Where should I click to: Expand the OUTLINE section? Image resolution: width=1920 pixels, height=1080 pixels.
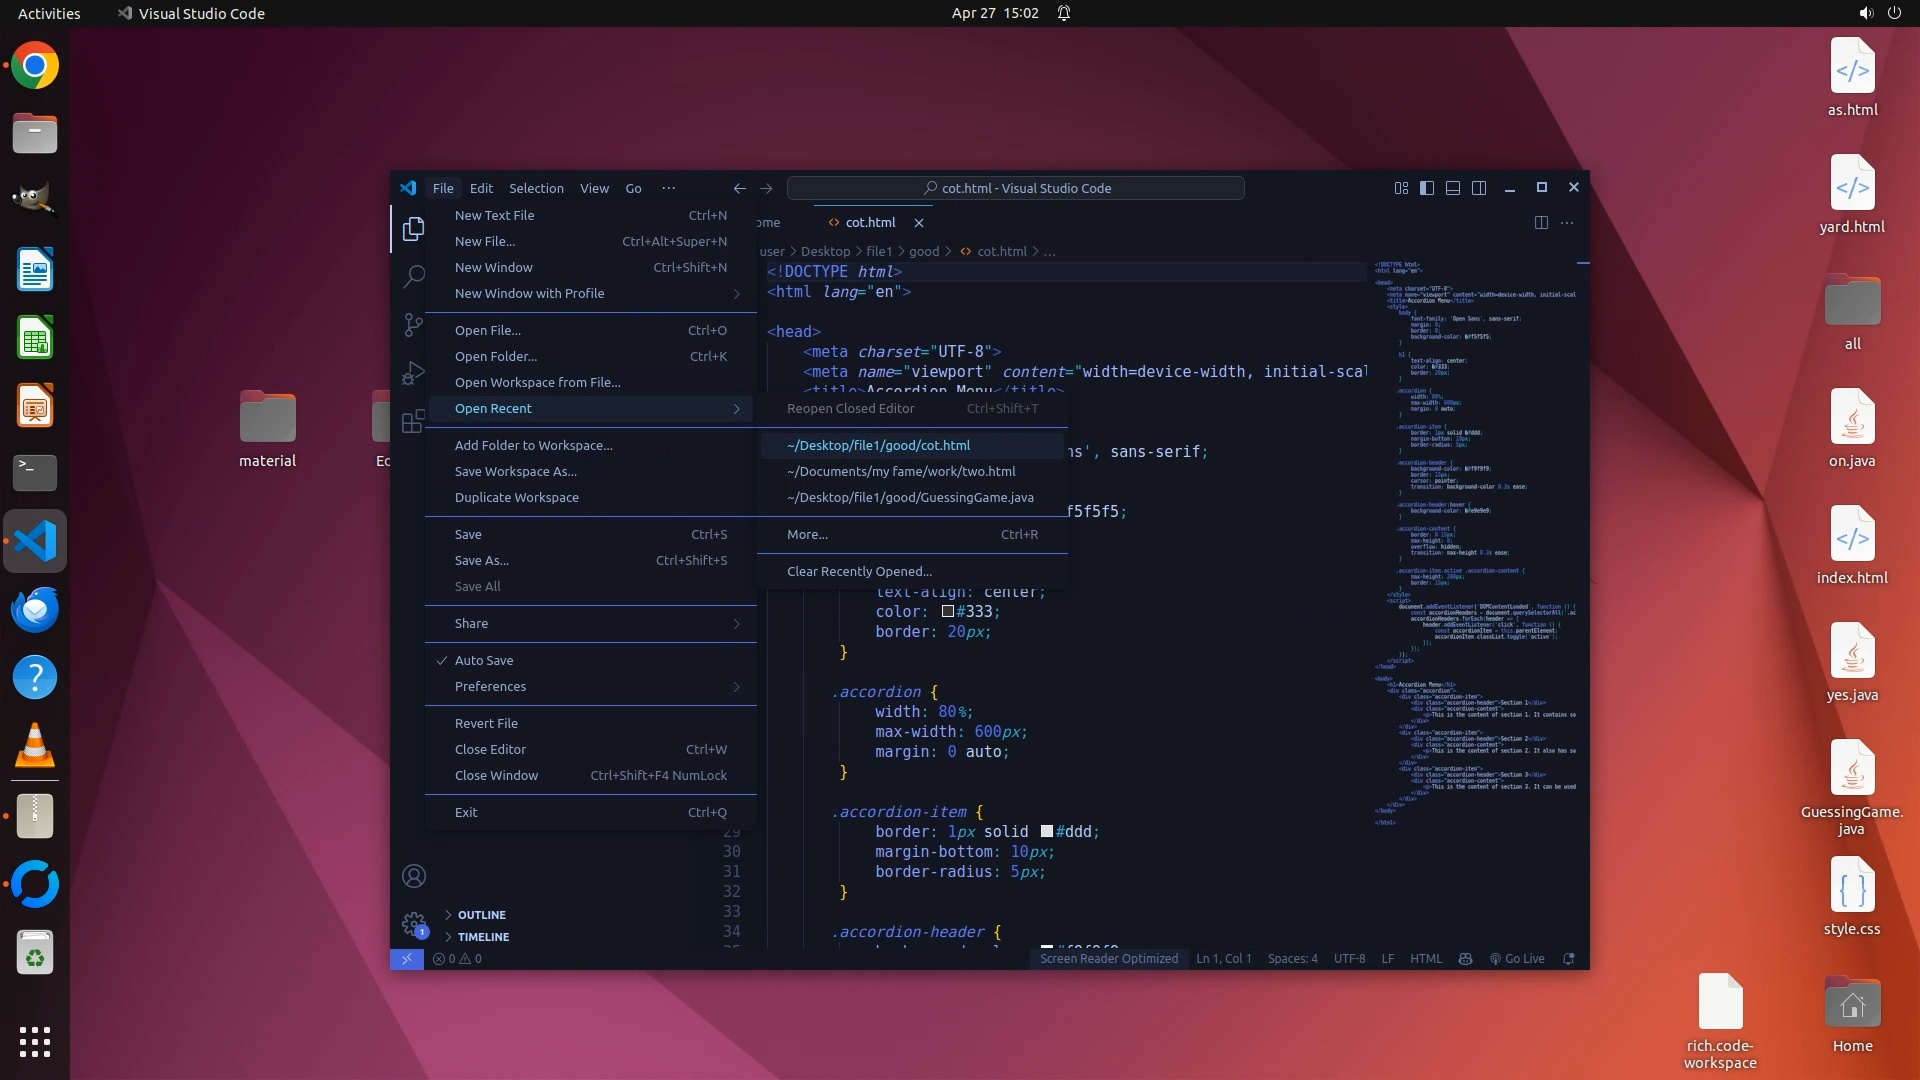coord(481,915)
